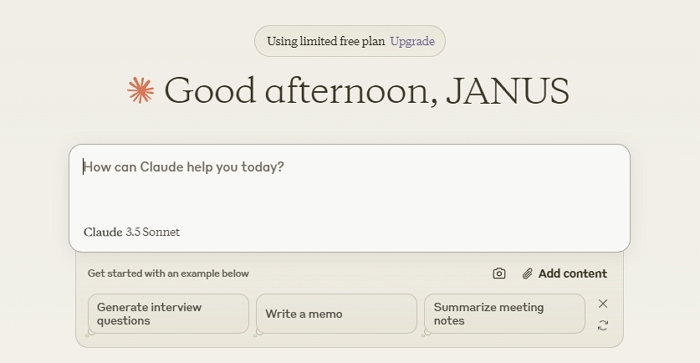This screenshot has height=363, width=700.
Task: Click the camera screenshot capture icon
Action: pyautogui.click(x=499, y=273)
